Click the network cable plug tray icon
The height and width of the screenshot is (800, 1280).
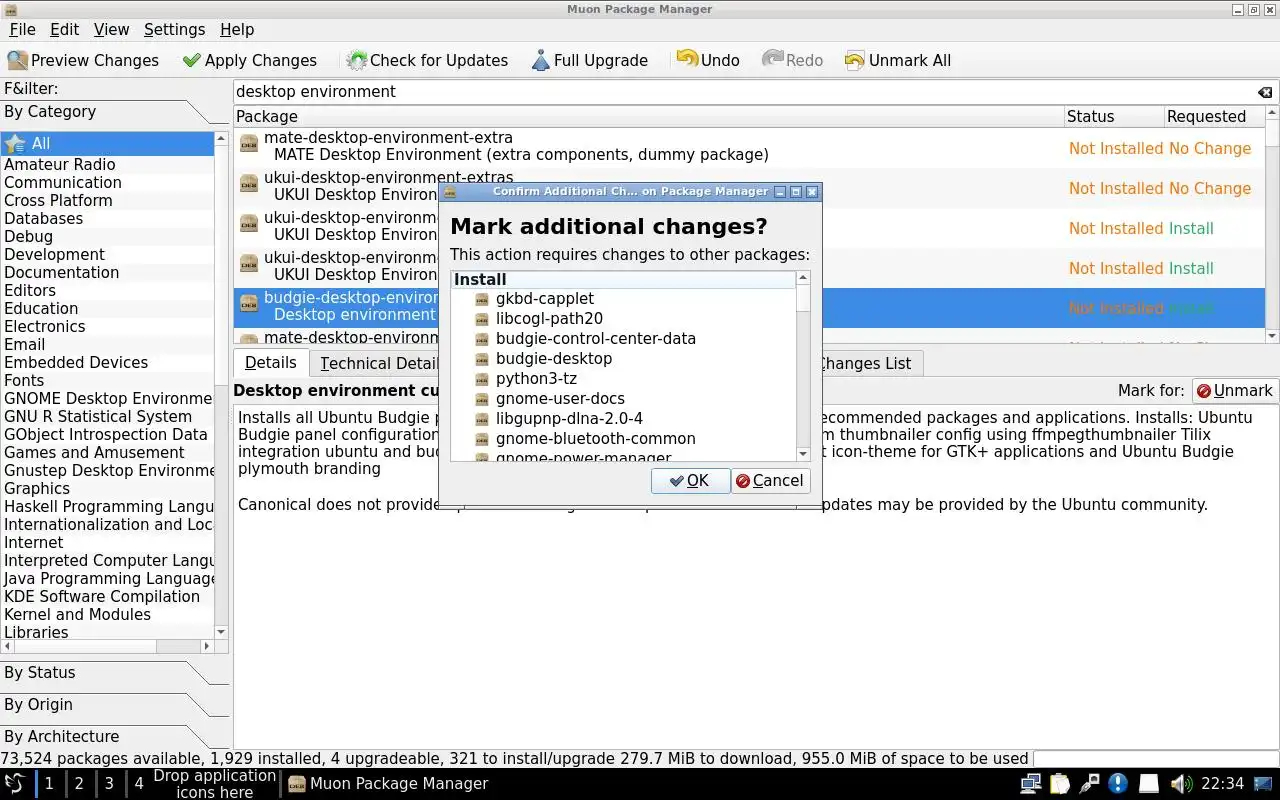(1090, 784)
